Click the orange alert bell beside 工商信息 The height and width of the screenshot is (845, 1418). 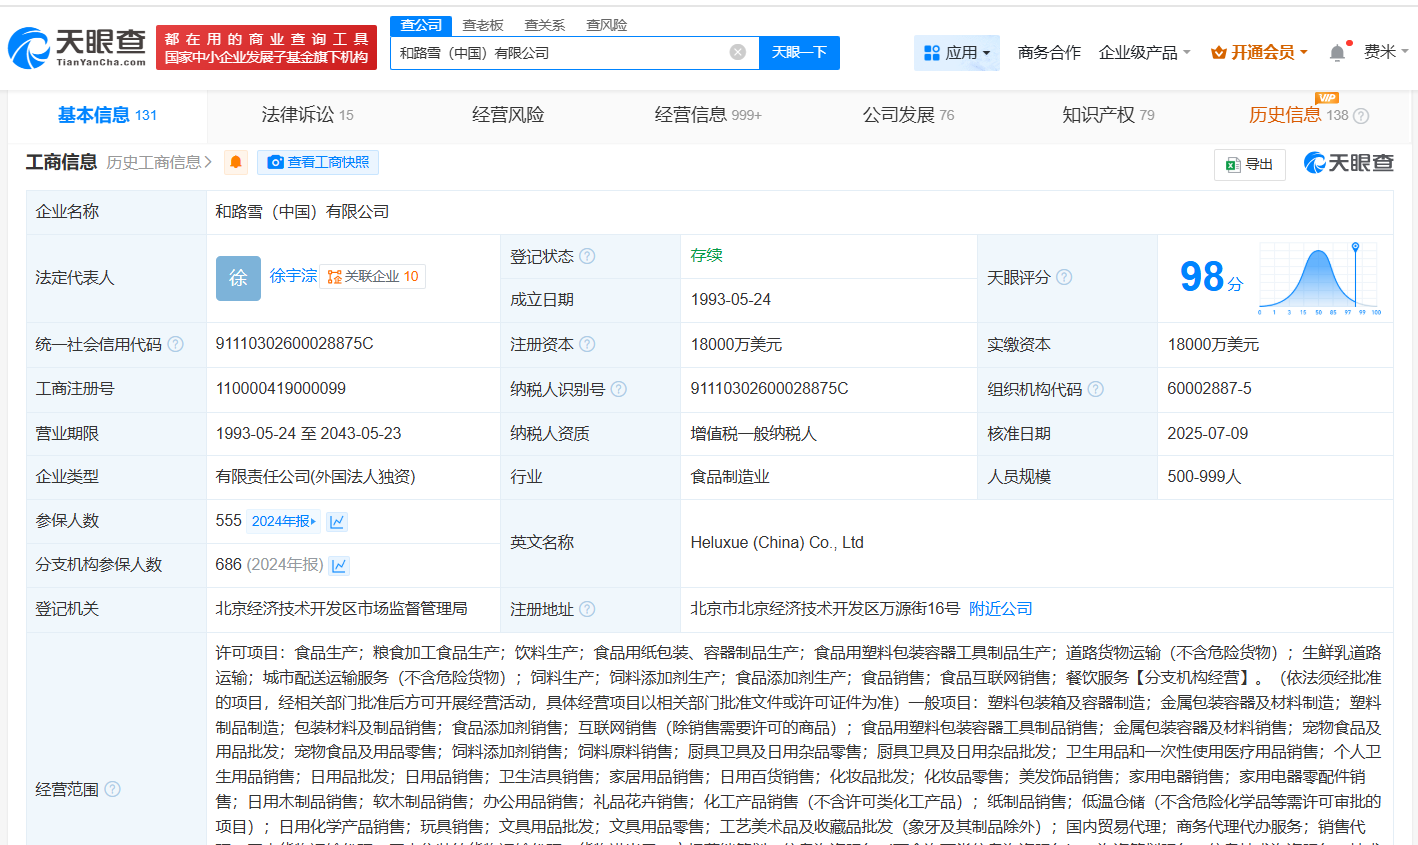point(236,162)
